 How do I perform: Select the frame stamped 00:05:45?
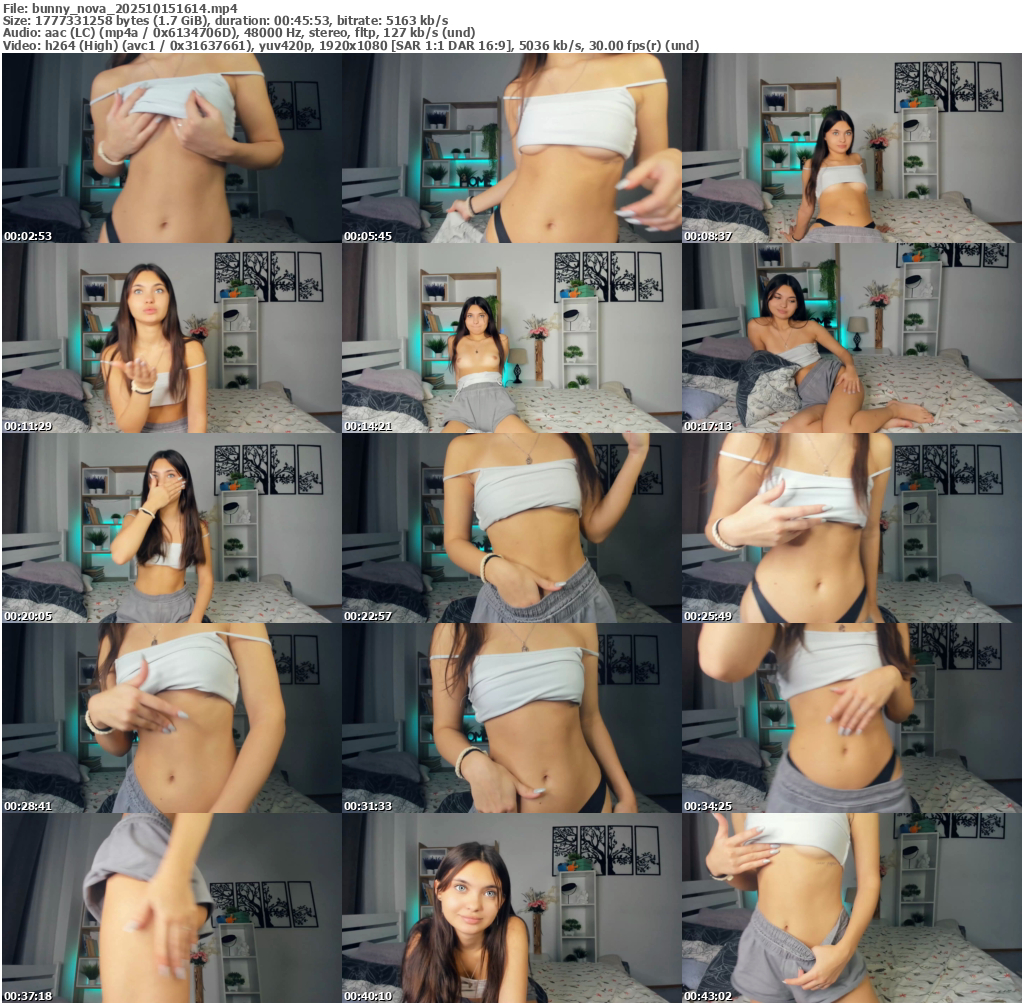(x=511, y=148)
